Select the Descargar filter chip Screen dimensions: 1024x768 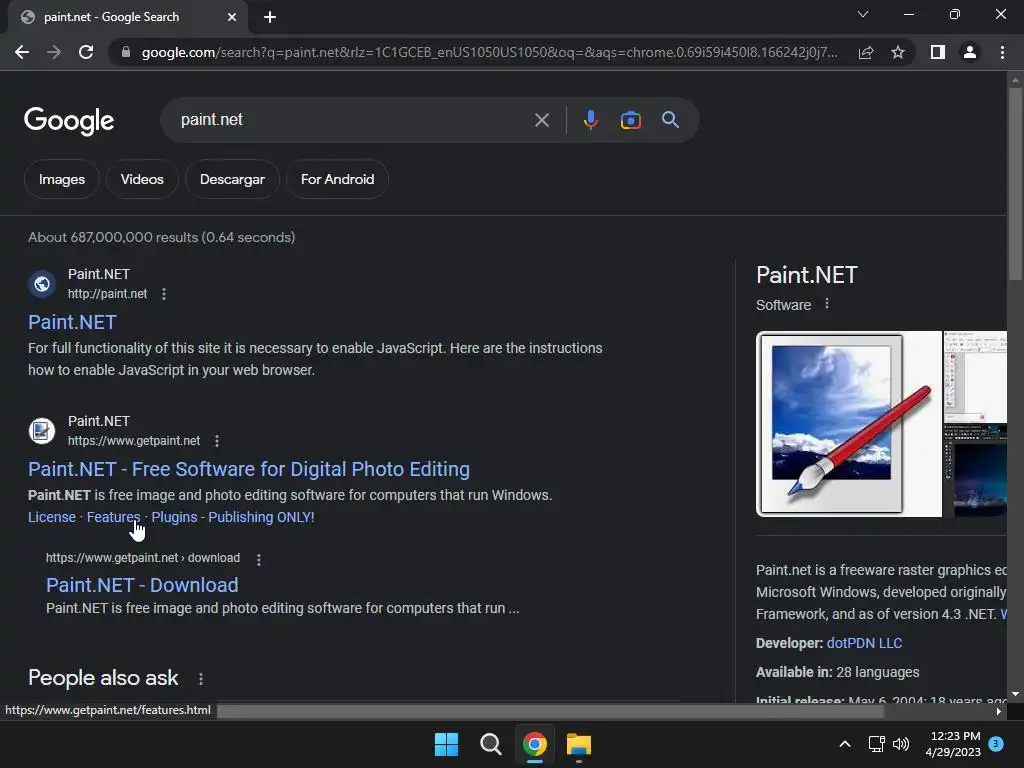pos(232,179)
